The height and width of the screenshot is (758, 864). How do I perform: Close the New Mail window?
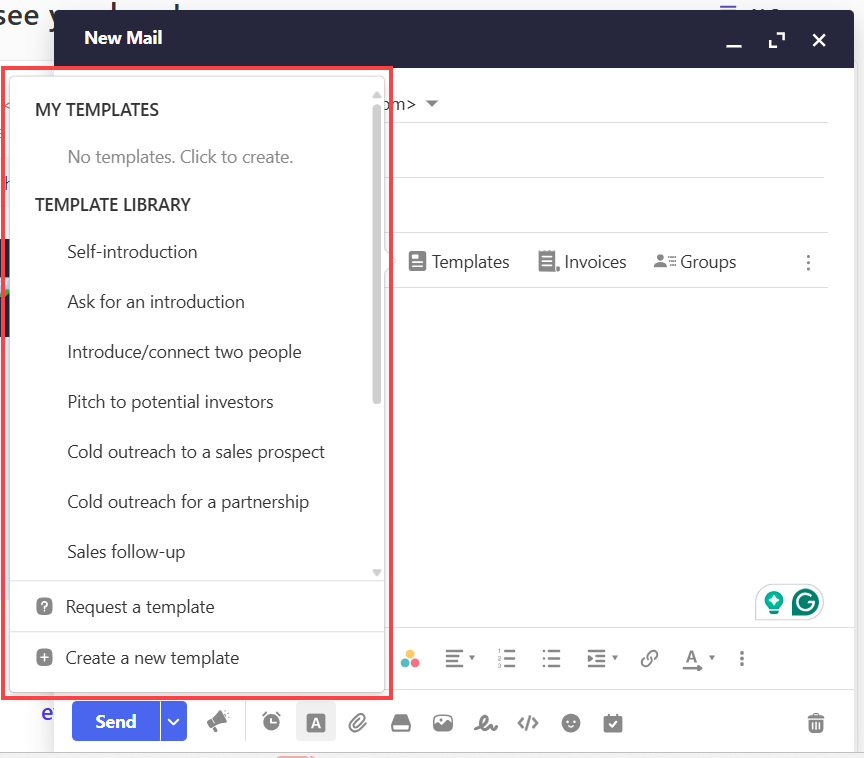pyautogui.click(x=819, y=40)
